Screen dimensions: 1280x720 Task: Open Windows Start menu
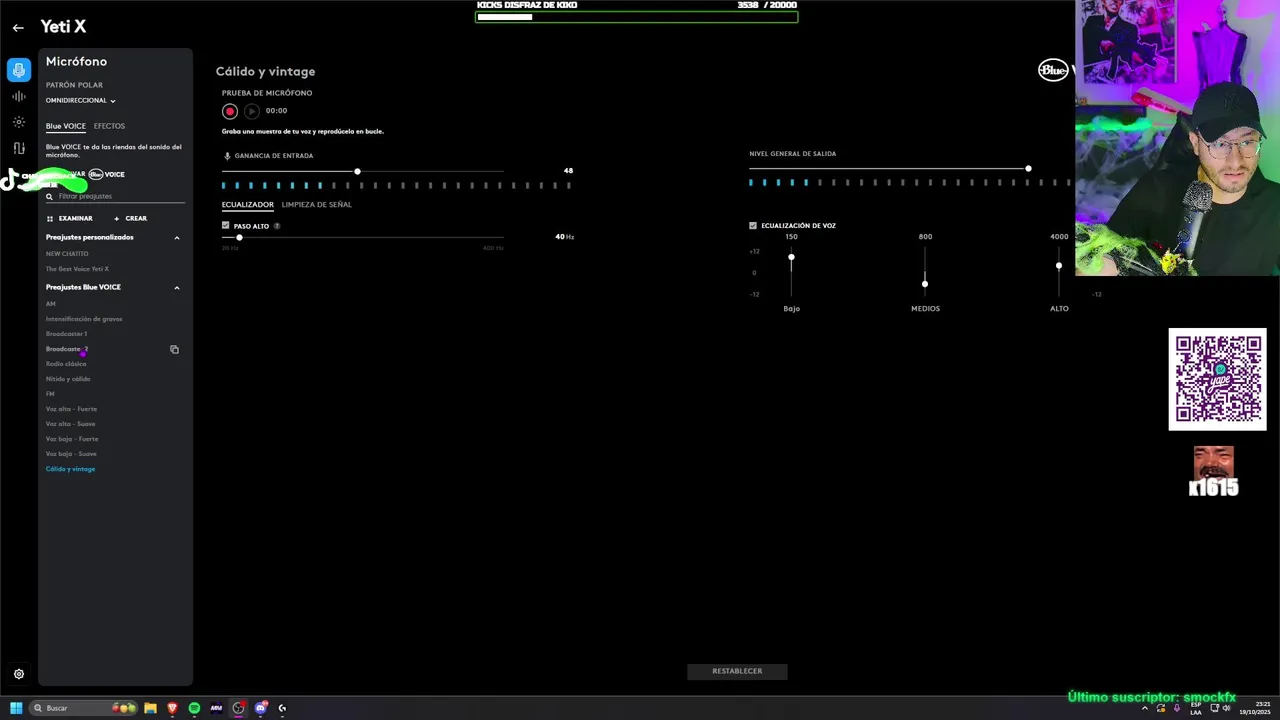tap(16, 708)
